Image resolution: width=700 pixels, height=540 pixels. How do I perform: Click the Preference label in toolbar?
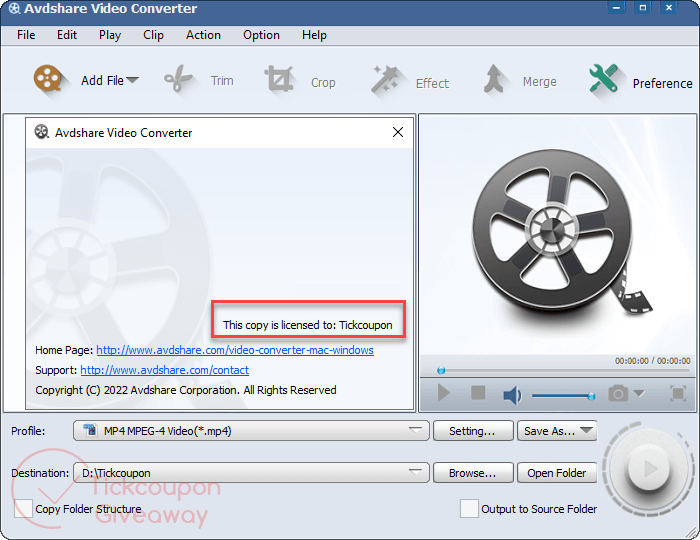pos(662,83)
